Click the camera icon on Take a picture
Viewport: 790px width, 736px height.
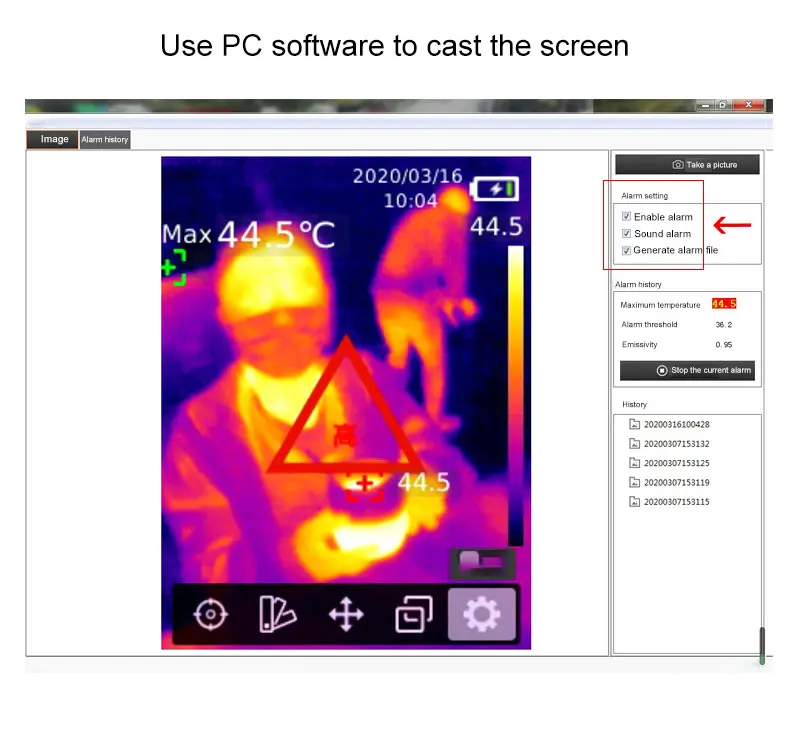[x=678, y=165]
